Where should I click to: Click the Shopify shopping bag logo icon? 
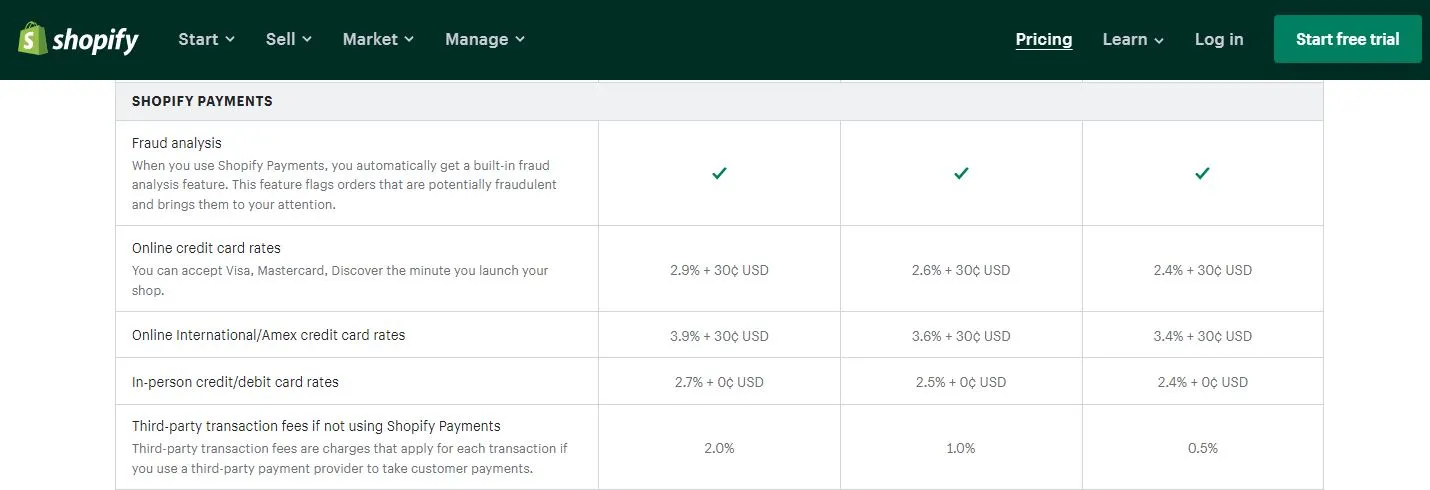click(x=32, y=39)
